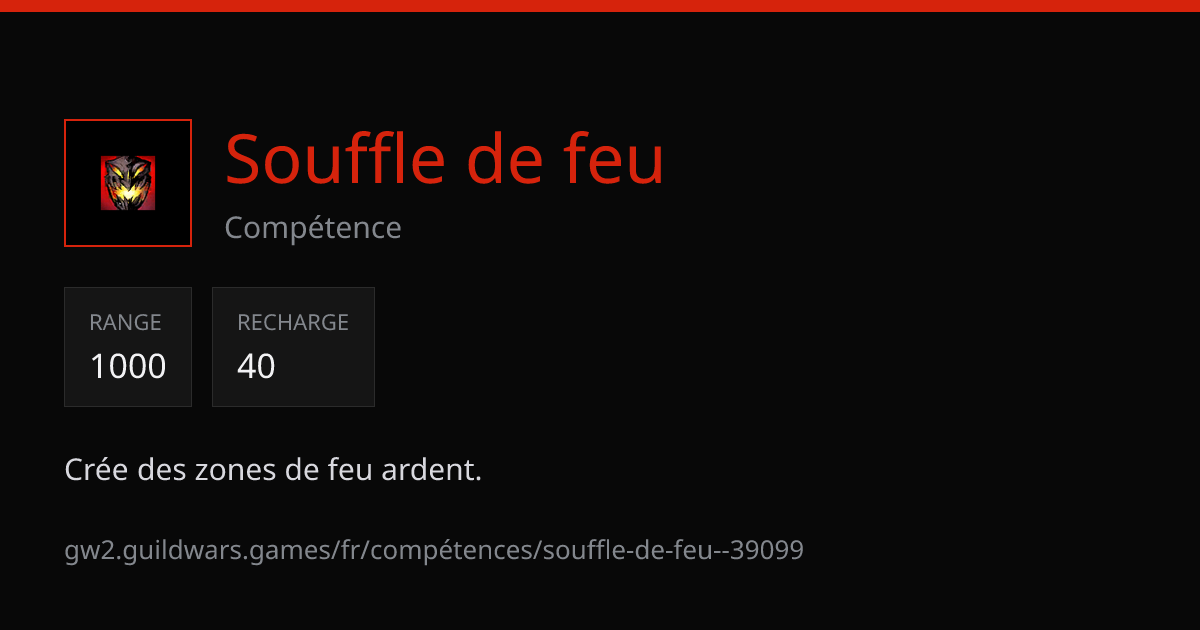Click the RANGE stat card
Image resolution: width=1200 pixels, height=630 pixels.
click(x=128, y=347)
